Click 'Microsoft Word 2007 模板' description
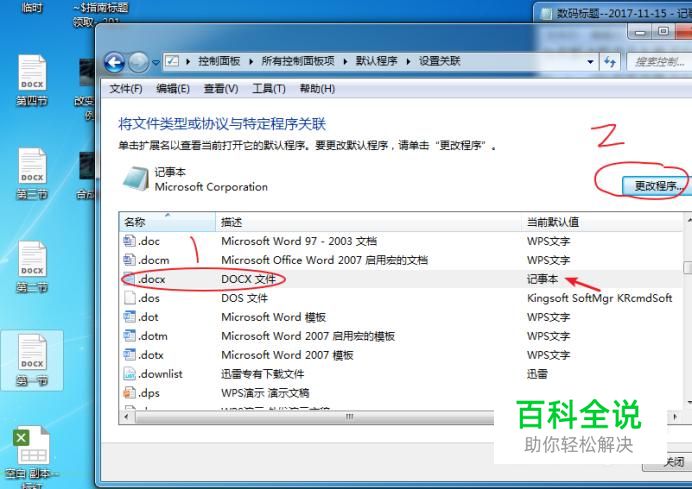The width and height of the screenshot is (692, 489). click(287, 355)
